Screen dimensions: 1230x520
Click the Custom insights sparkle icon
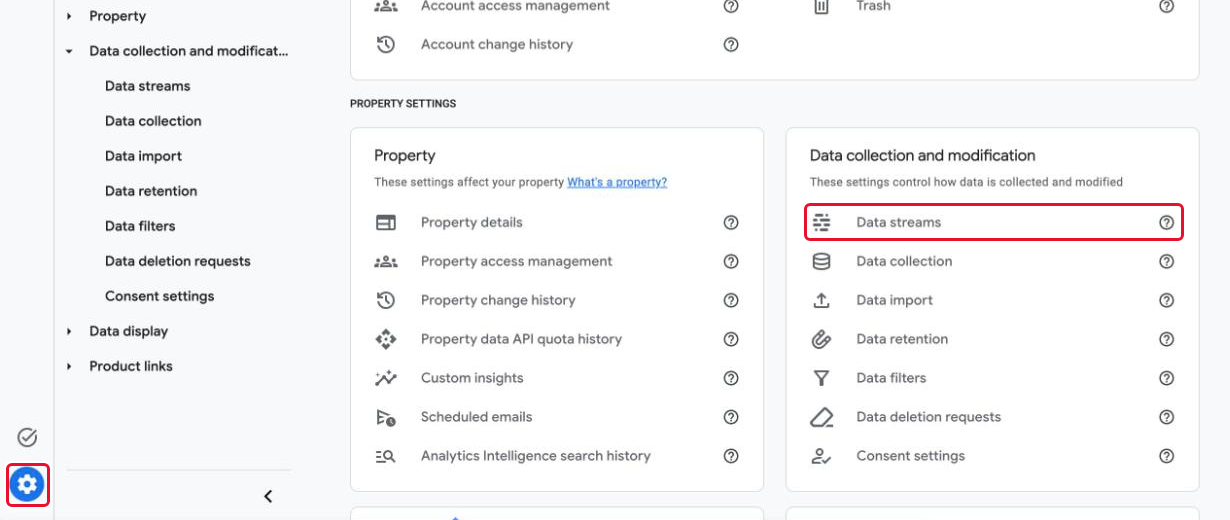[x=386, y=378]
